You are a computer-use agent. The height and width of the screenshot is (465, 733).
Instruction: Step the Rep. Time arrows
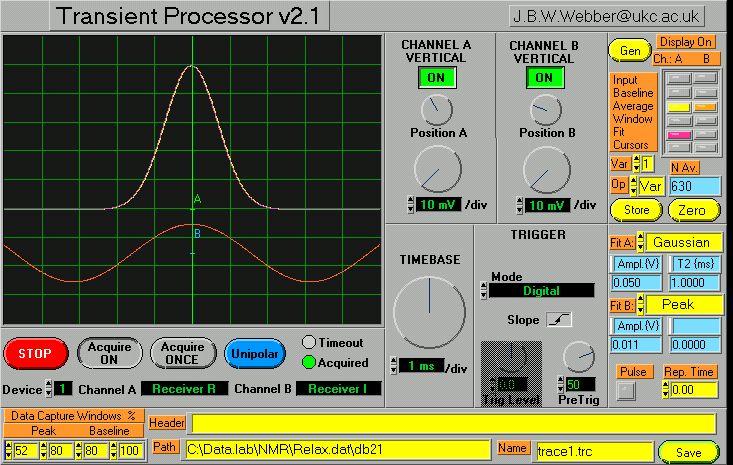click(x=666, y=390)
